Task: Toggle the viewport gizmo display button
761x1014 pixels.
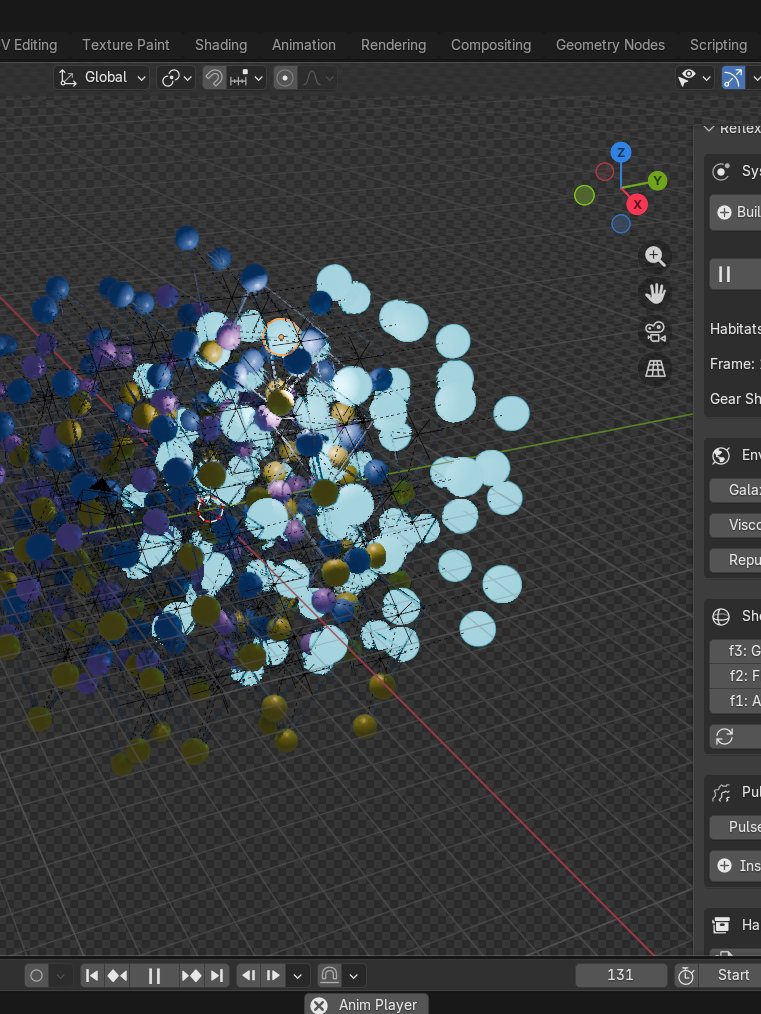Action: point(733,78)
